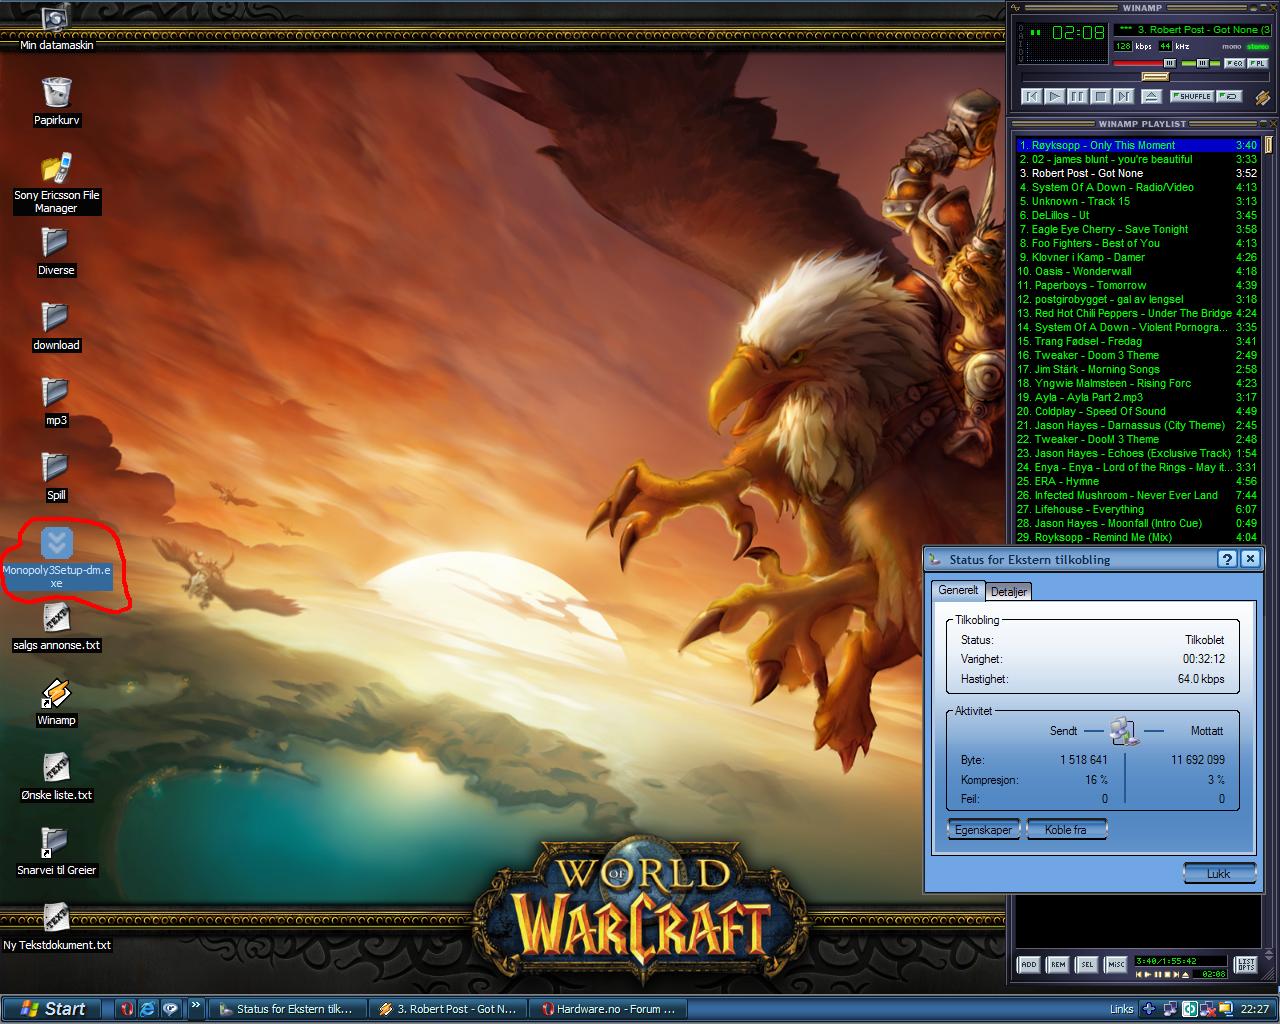Click the Winamp seek bar handle
Screen dimensions: 1280x1024
[x=1155, y=77]
